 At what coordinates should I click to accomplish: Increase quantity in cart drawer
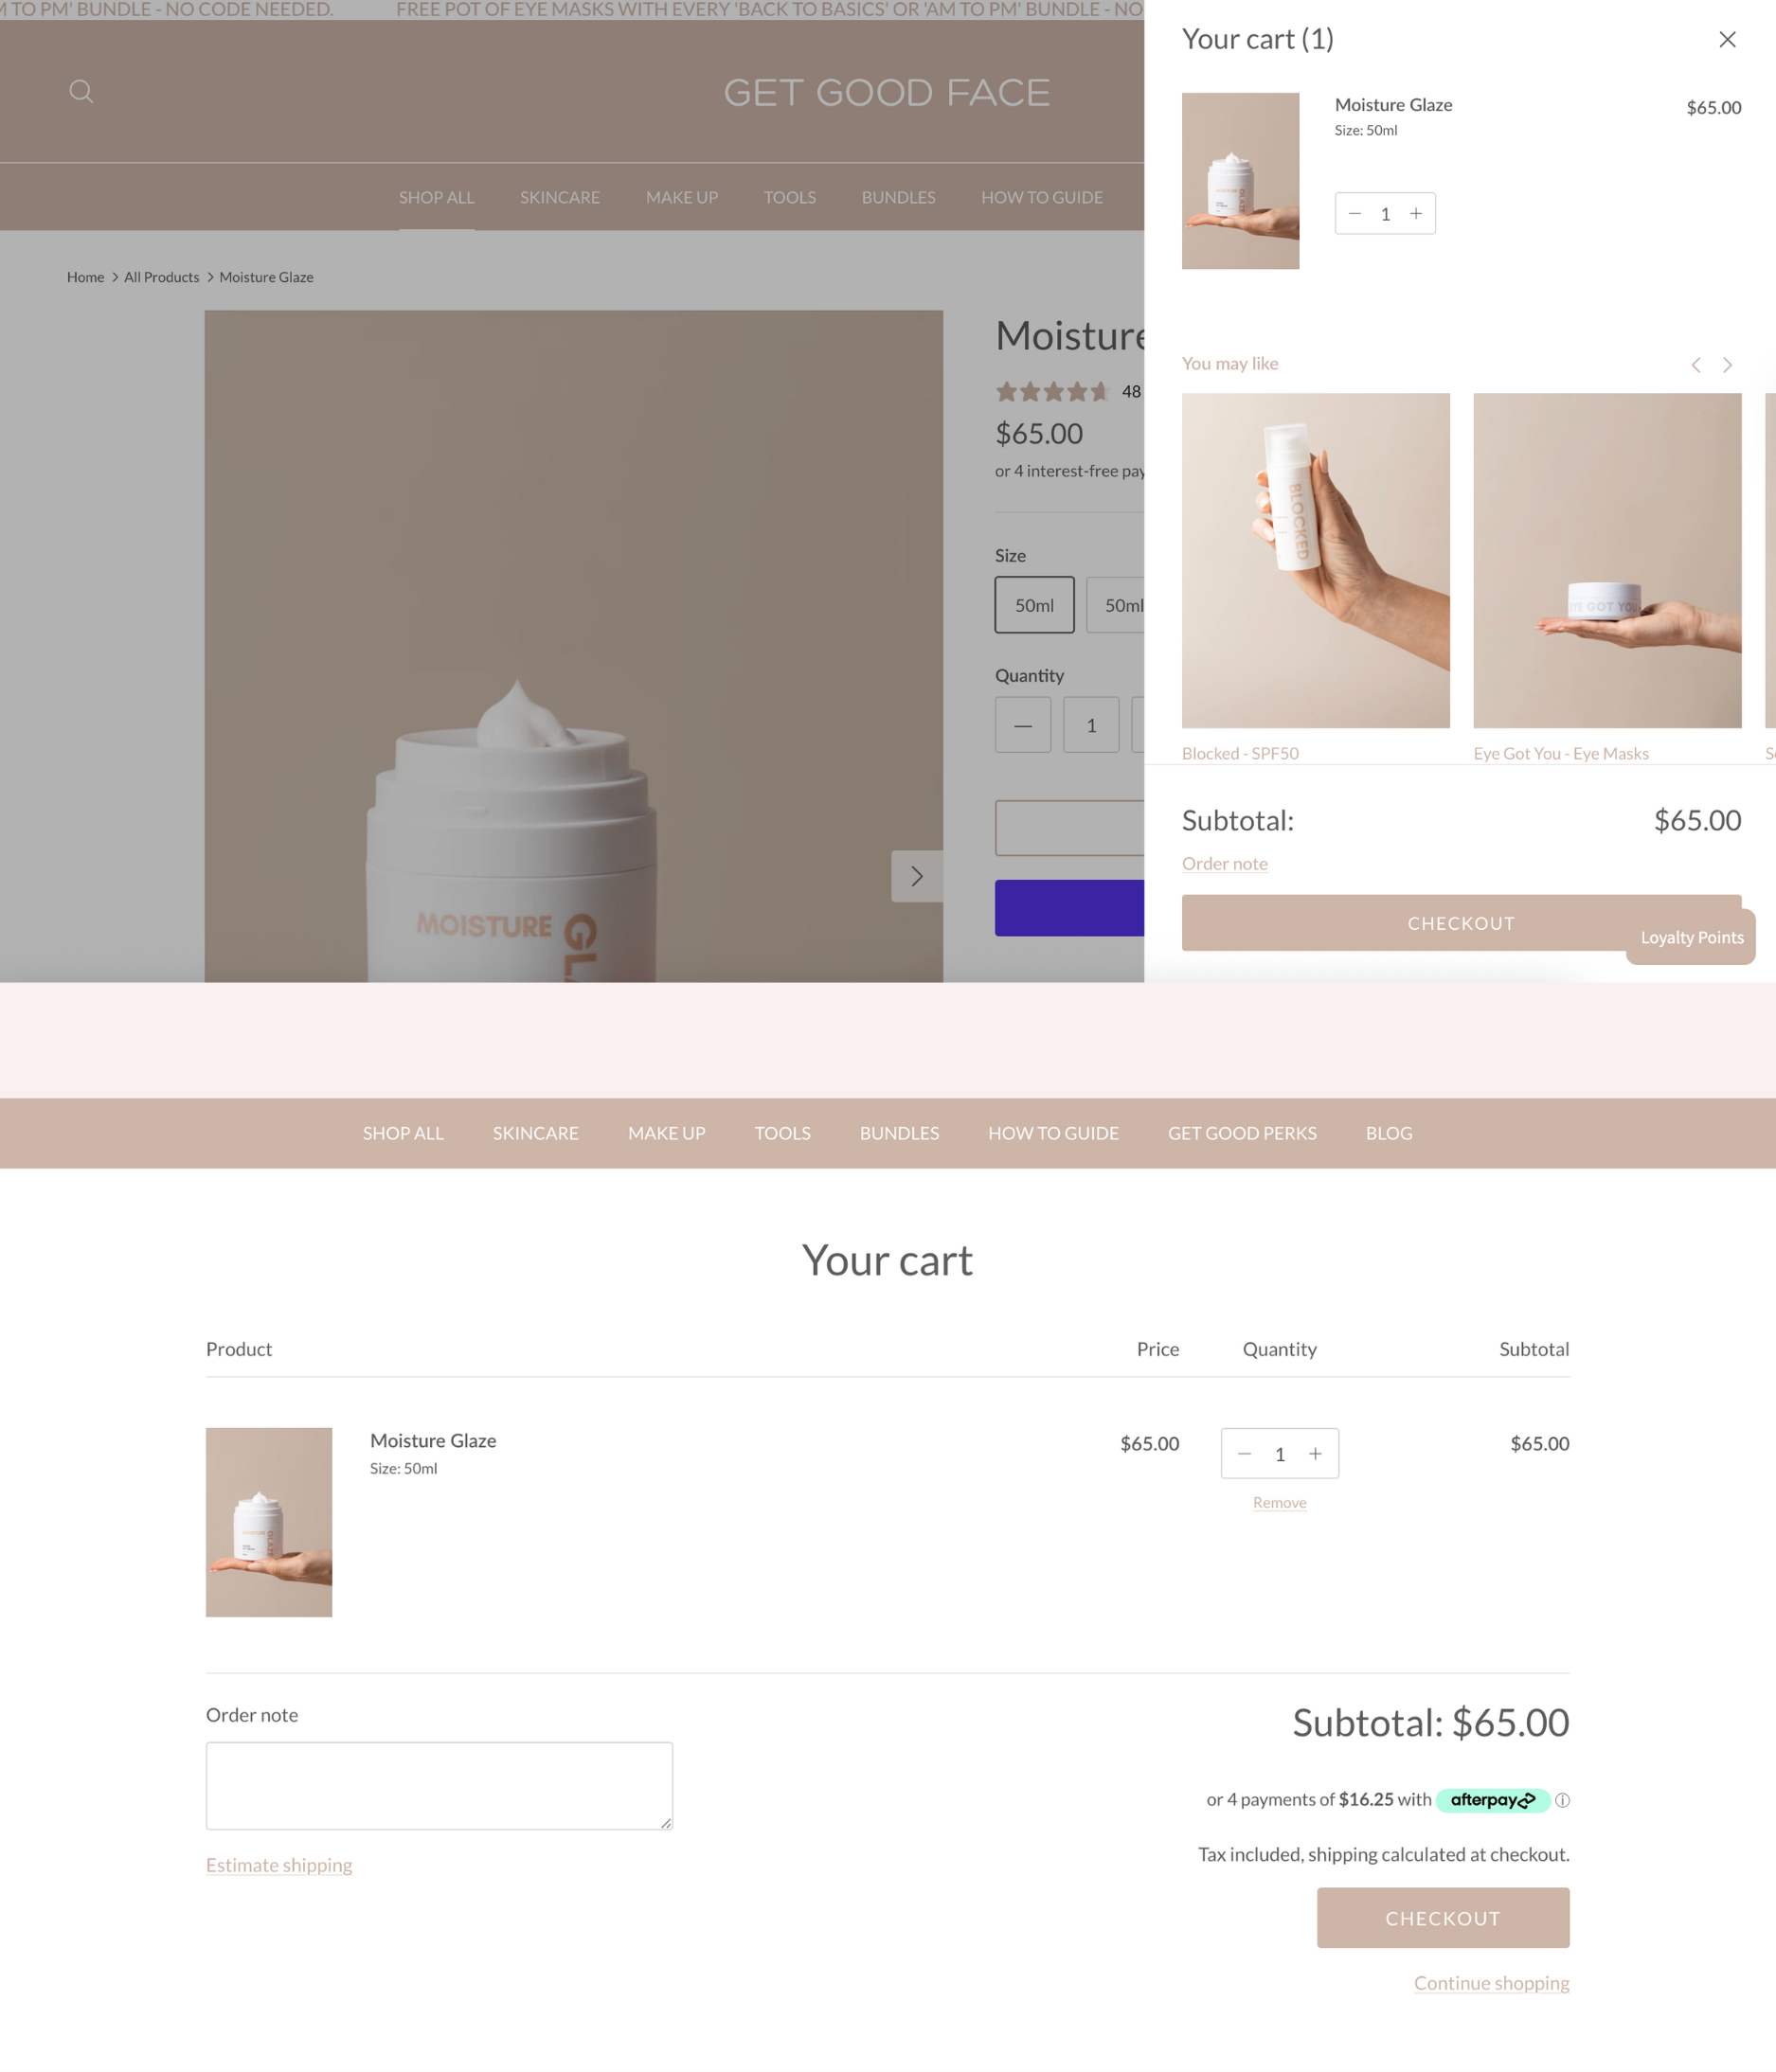pos(1416,213)
